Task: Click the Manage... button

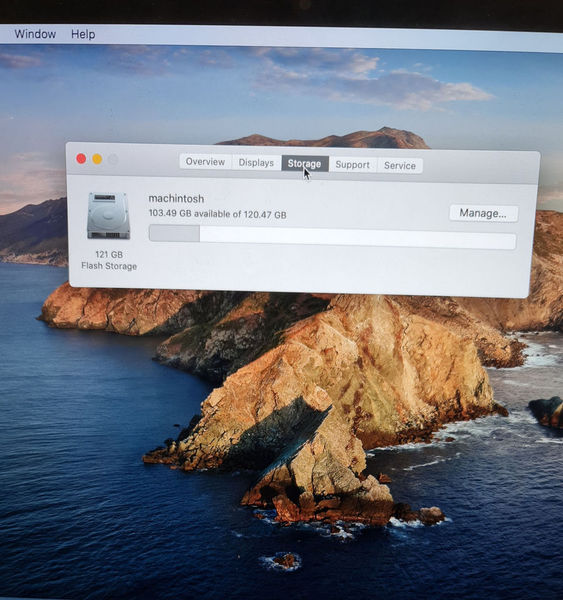Action: point(483,213)
